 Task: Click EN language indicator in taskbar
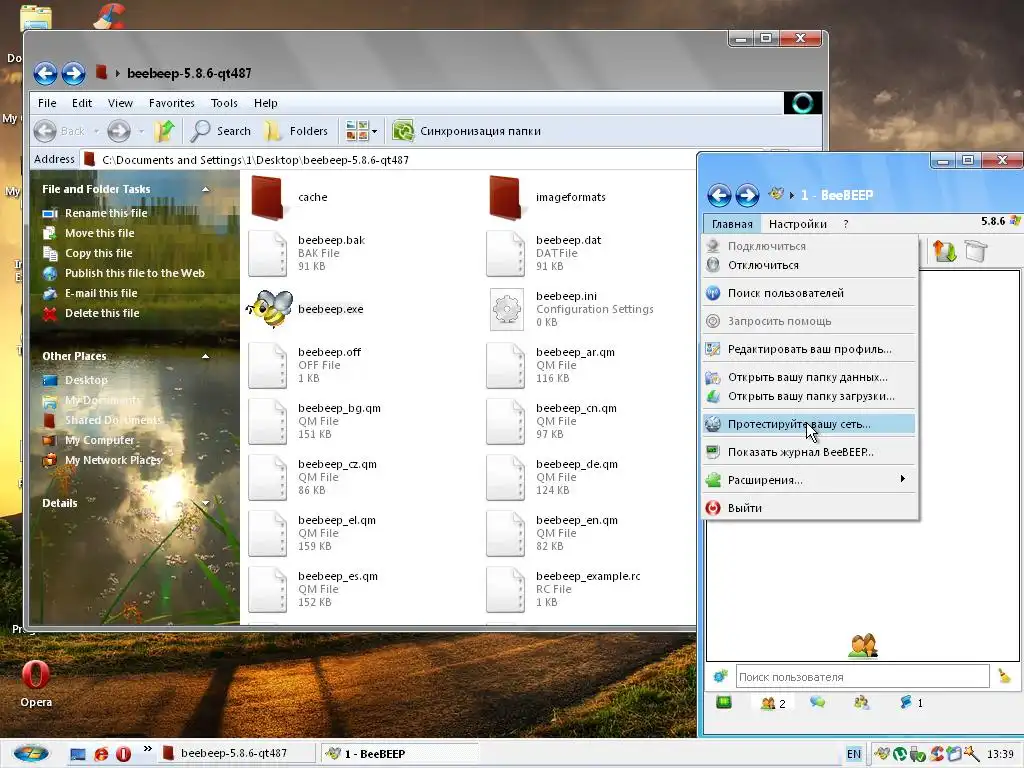point(854,754)
